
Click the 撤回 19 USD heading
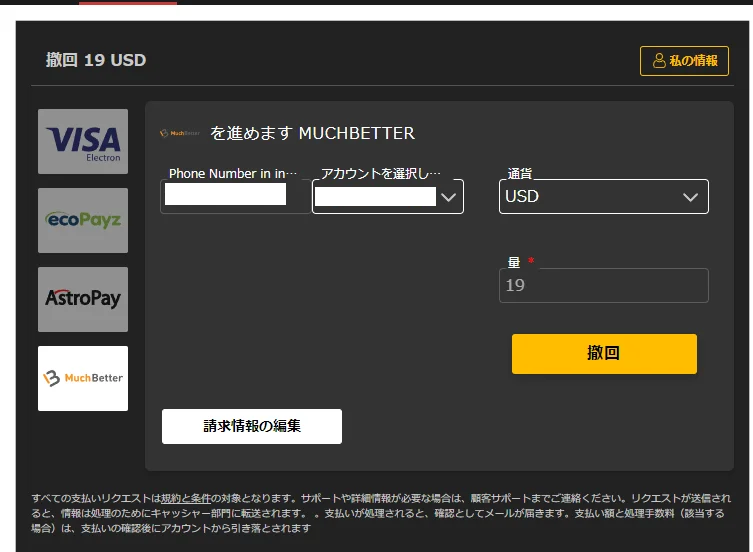96,60
